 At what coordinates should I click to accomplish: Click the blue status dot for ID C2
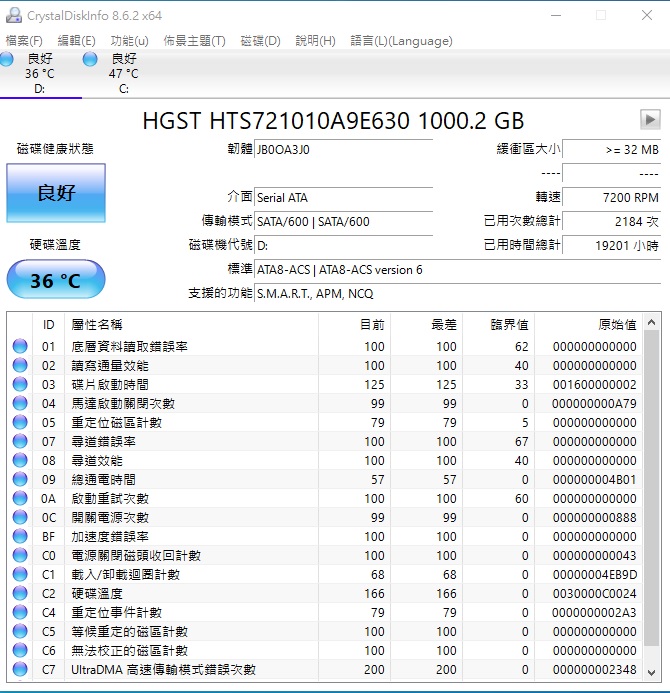20,593
